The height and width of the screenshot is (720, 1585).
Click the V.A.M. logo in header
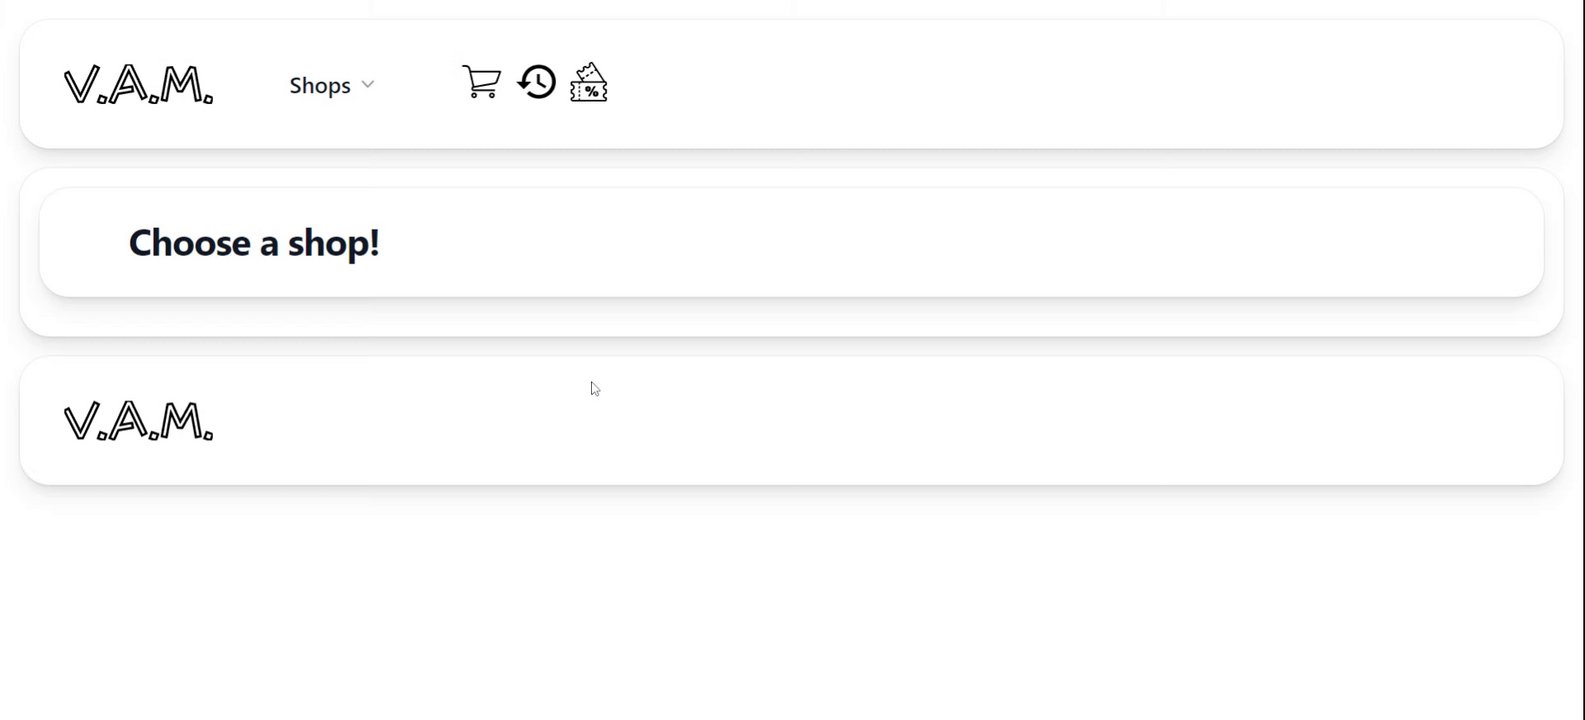(138, 85)
